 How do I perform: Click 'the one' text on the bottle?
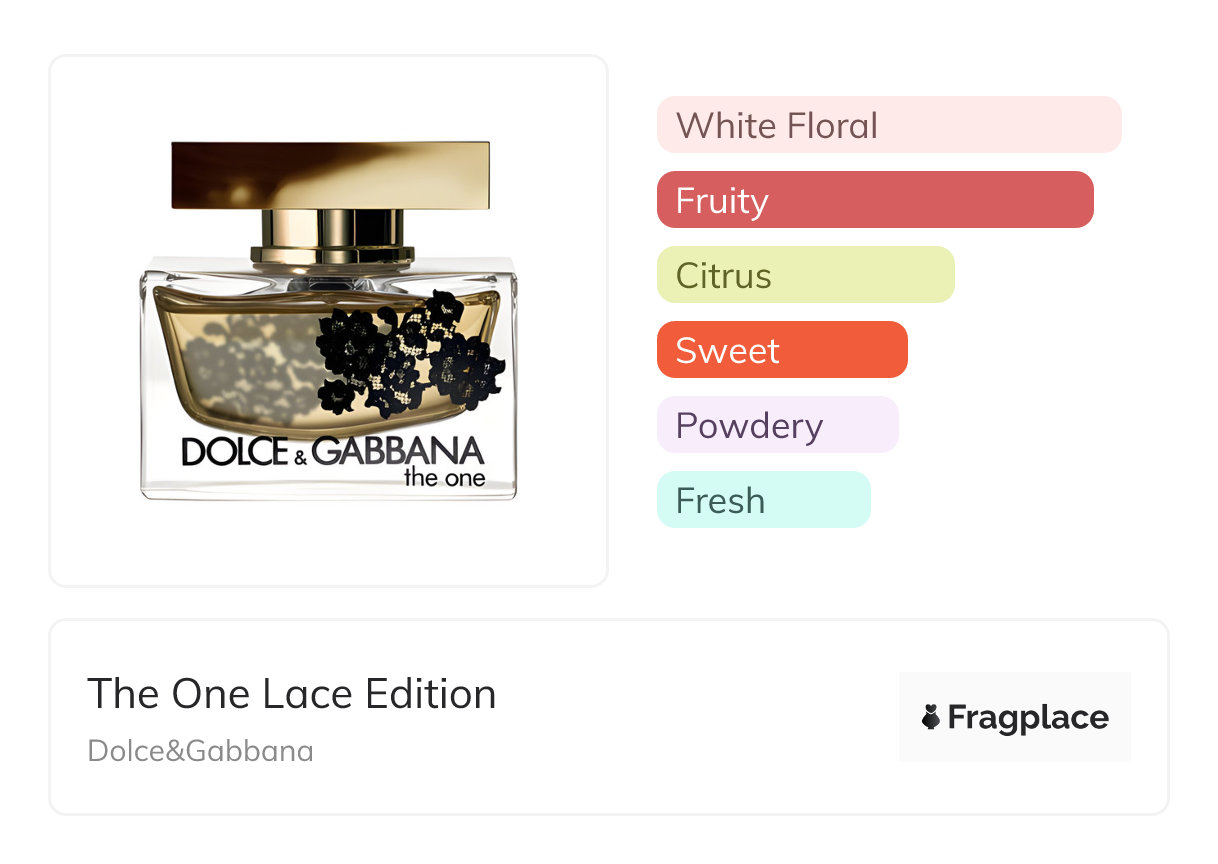pos(445,477)
